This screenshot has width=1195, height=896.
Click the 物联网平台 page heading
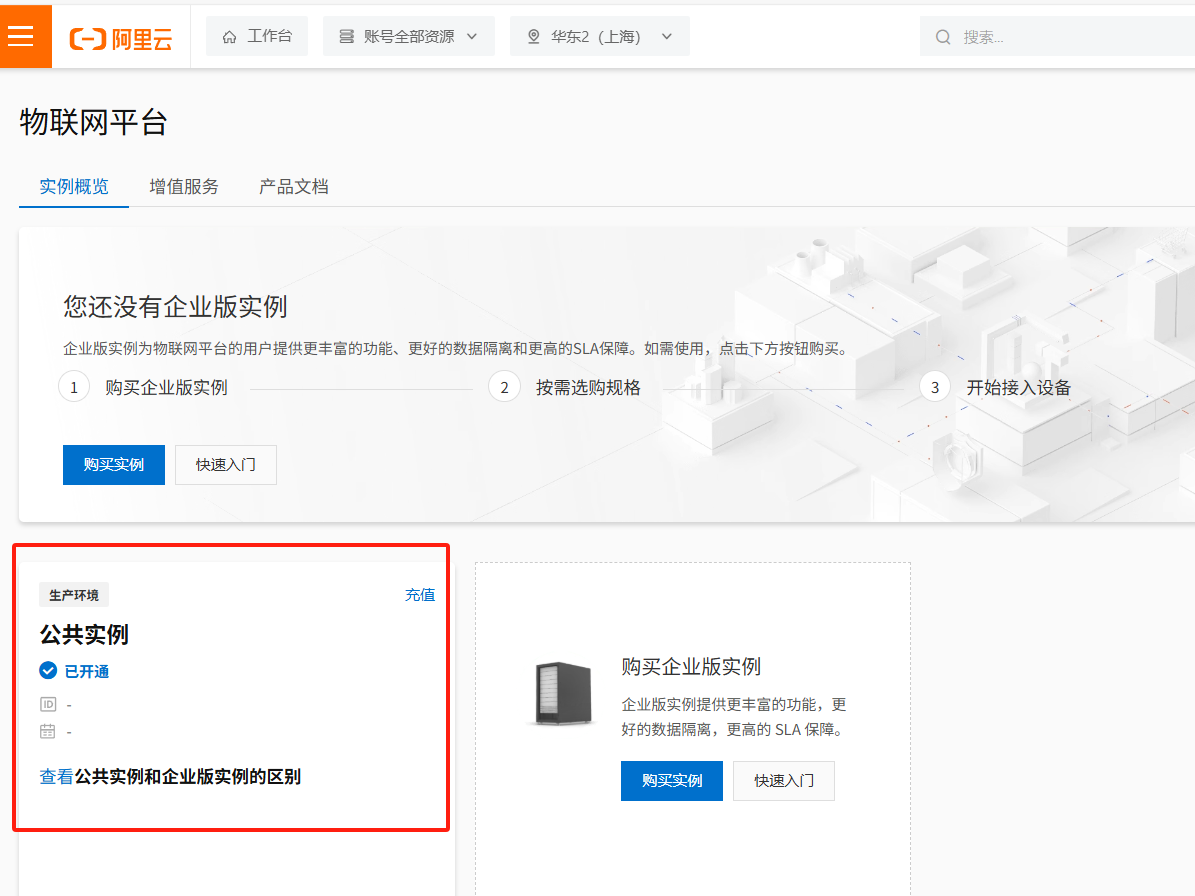pos(93,122)
